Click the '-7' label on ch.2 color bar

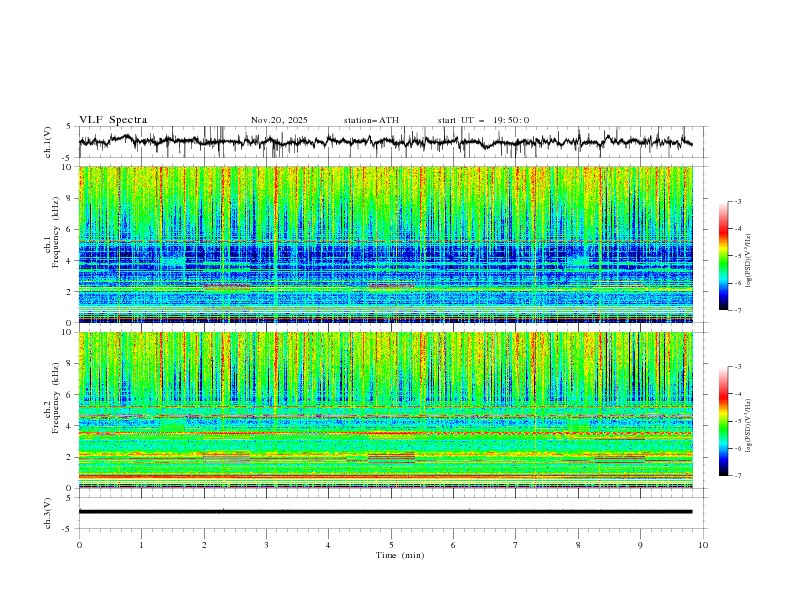tap(737, 476)
